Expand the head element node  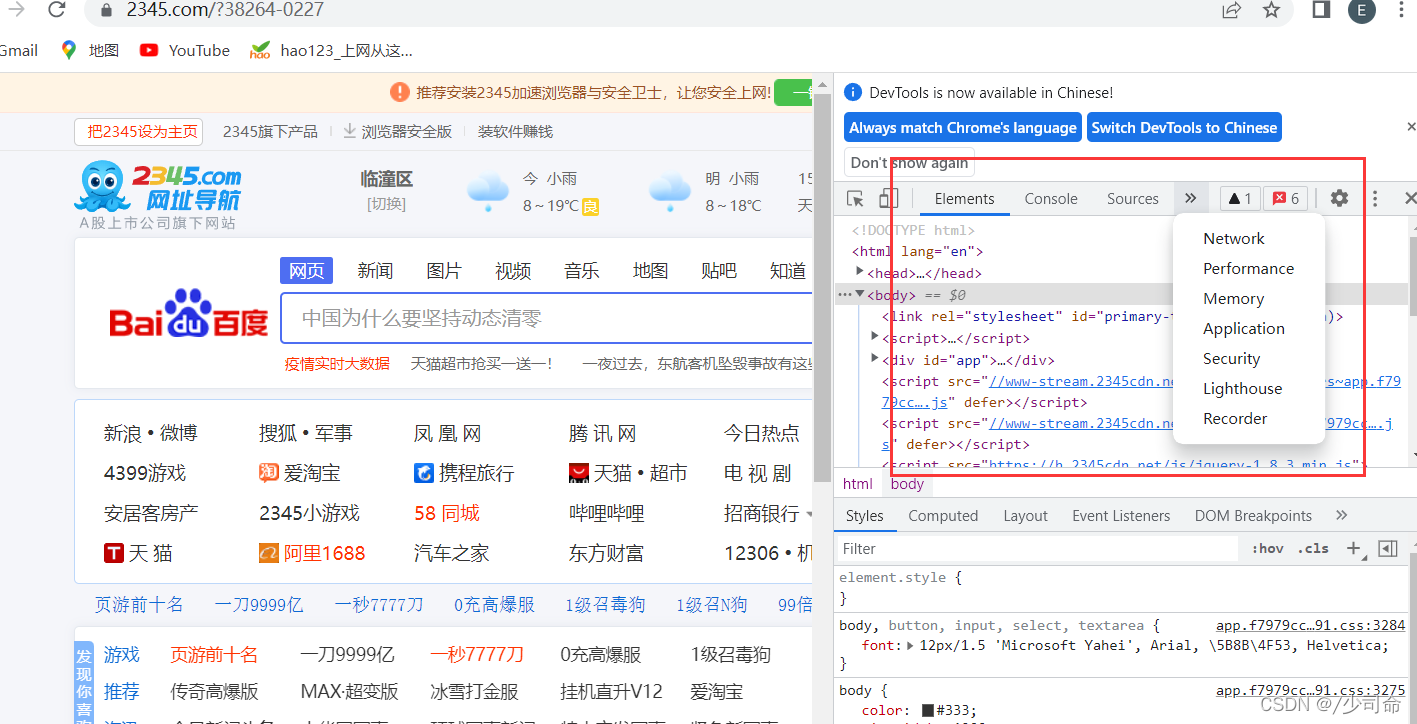click(860, 272)
